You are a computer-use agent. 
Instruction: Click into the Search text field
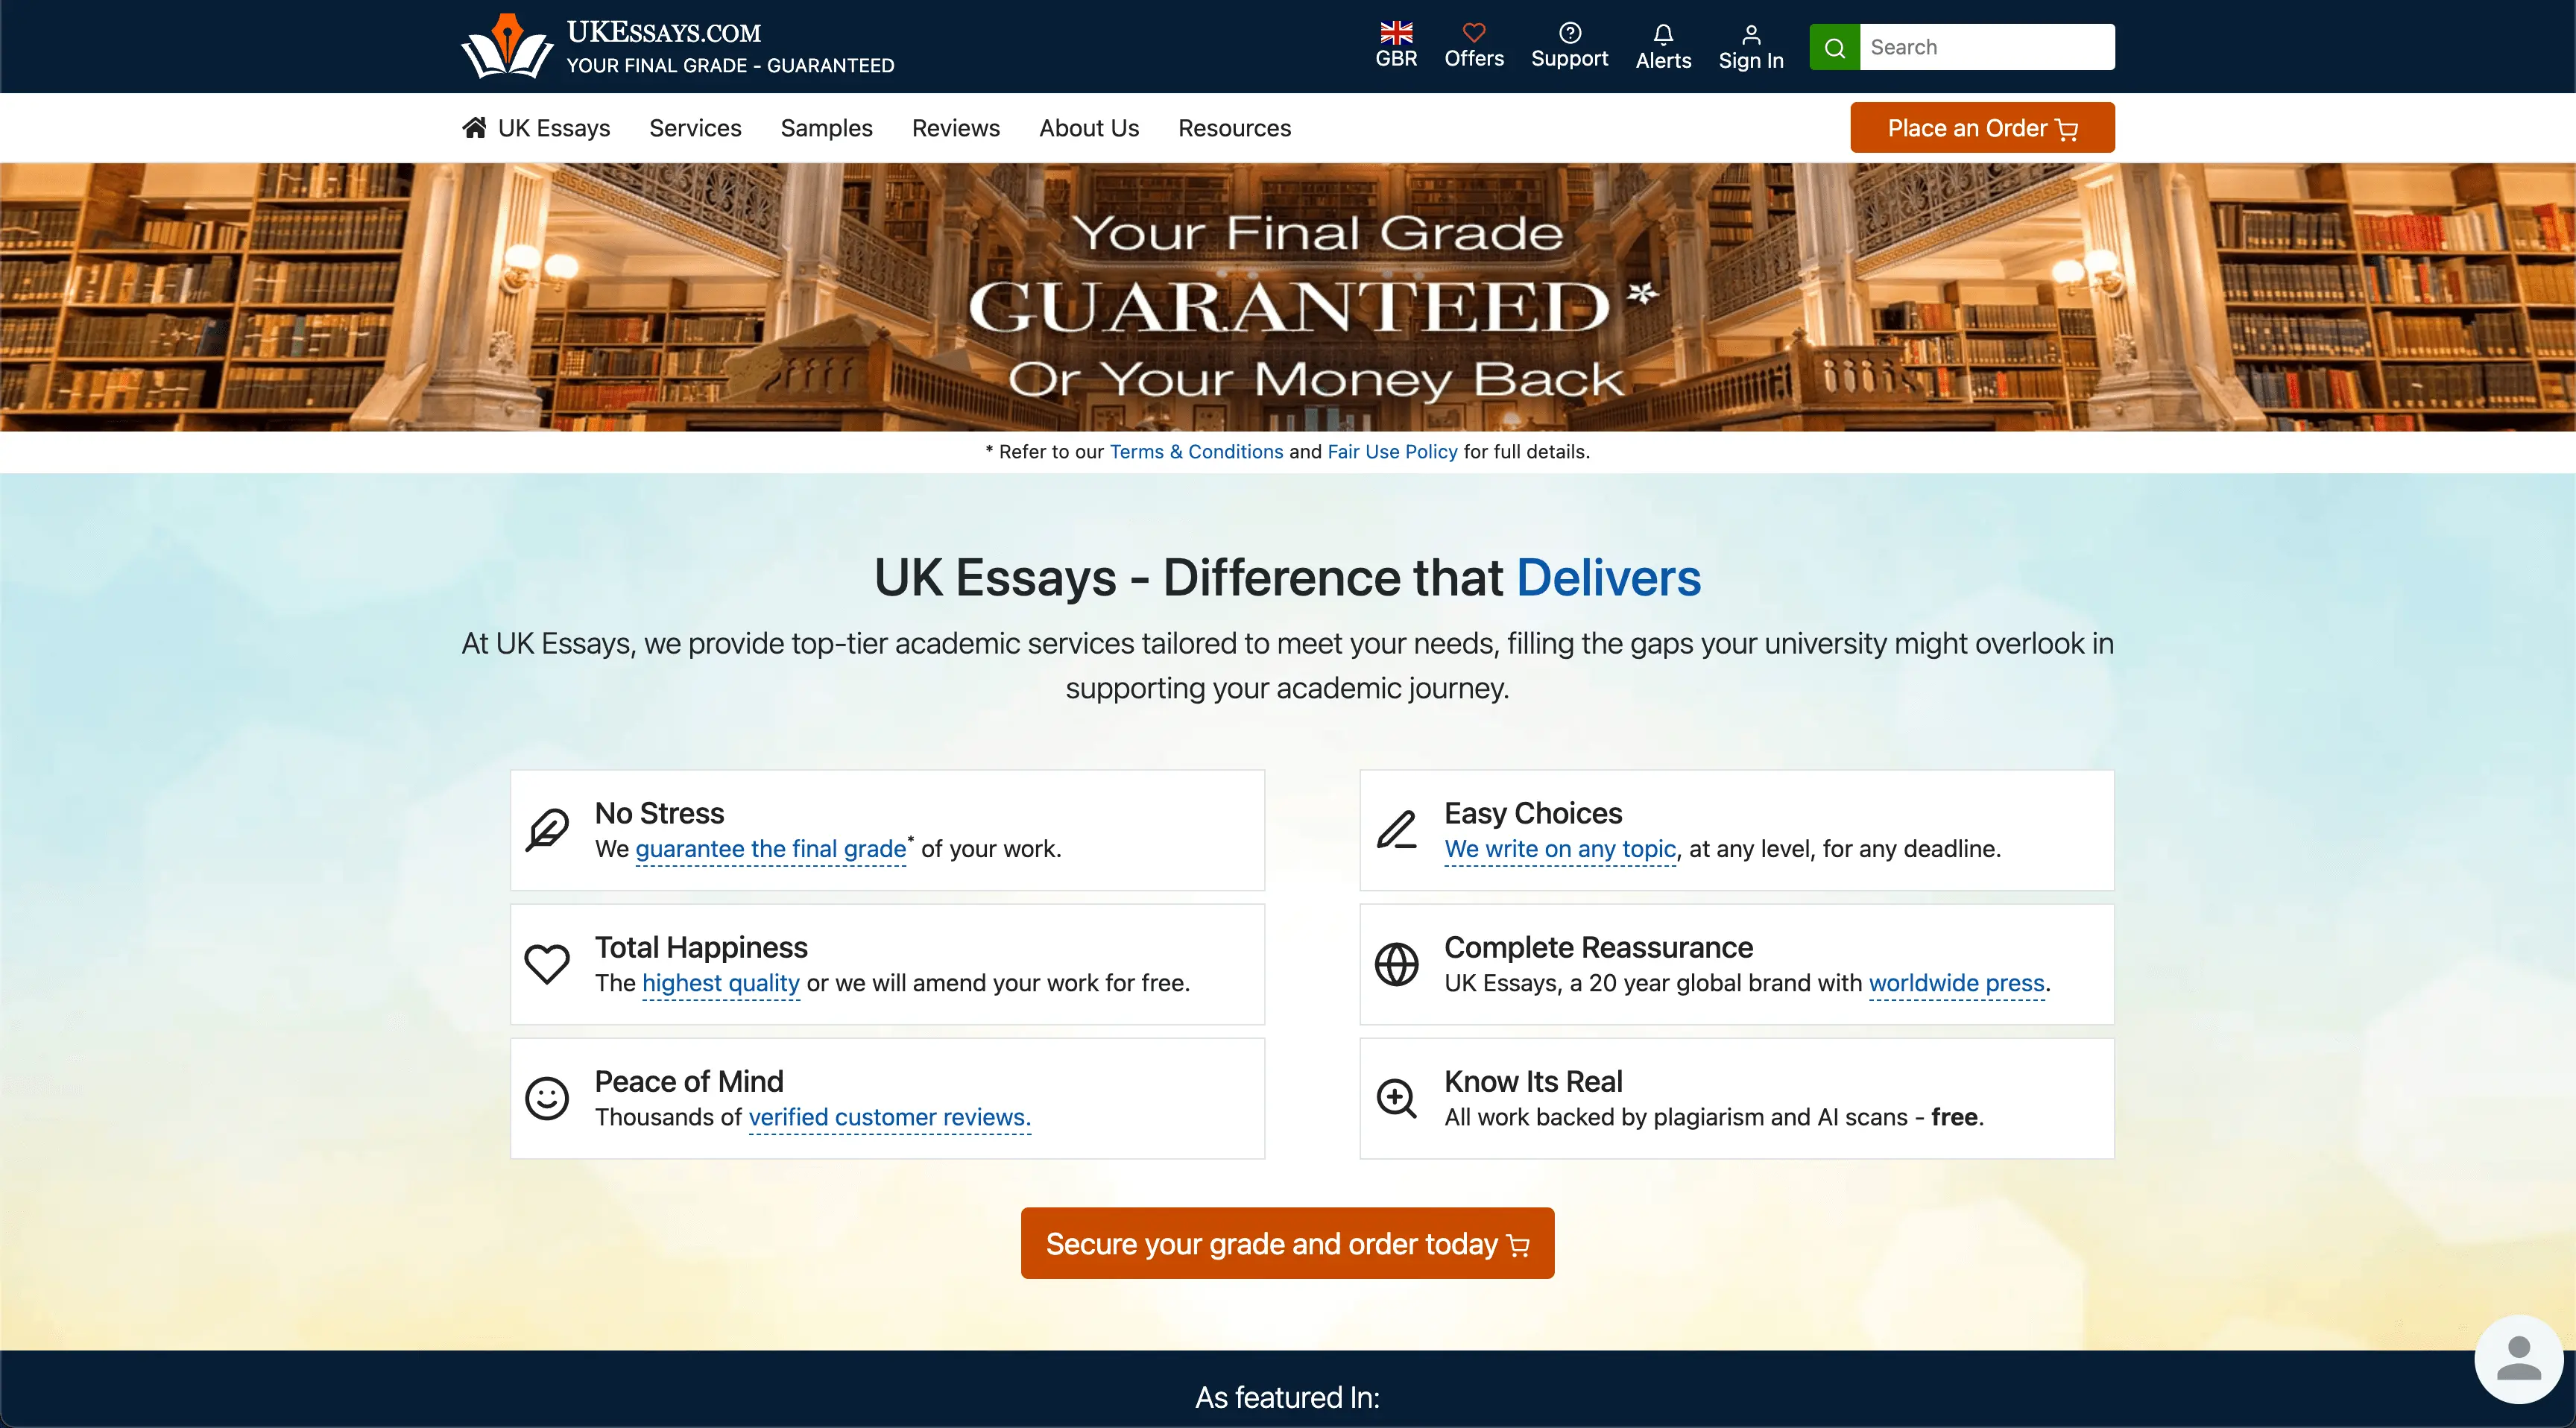[x=1985, y=47]
